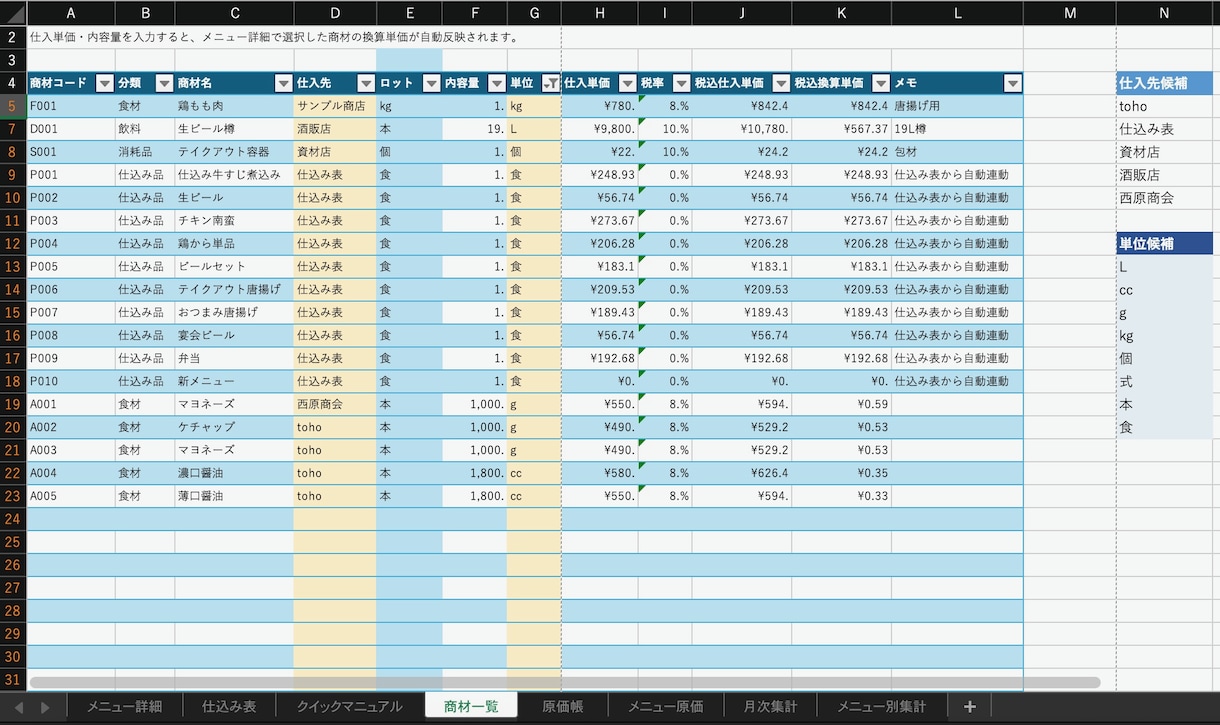Click the 単位候補 list header cell
The width and height of the screenshot is (1220, 725).
(x=1164, y=244)
